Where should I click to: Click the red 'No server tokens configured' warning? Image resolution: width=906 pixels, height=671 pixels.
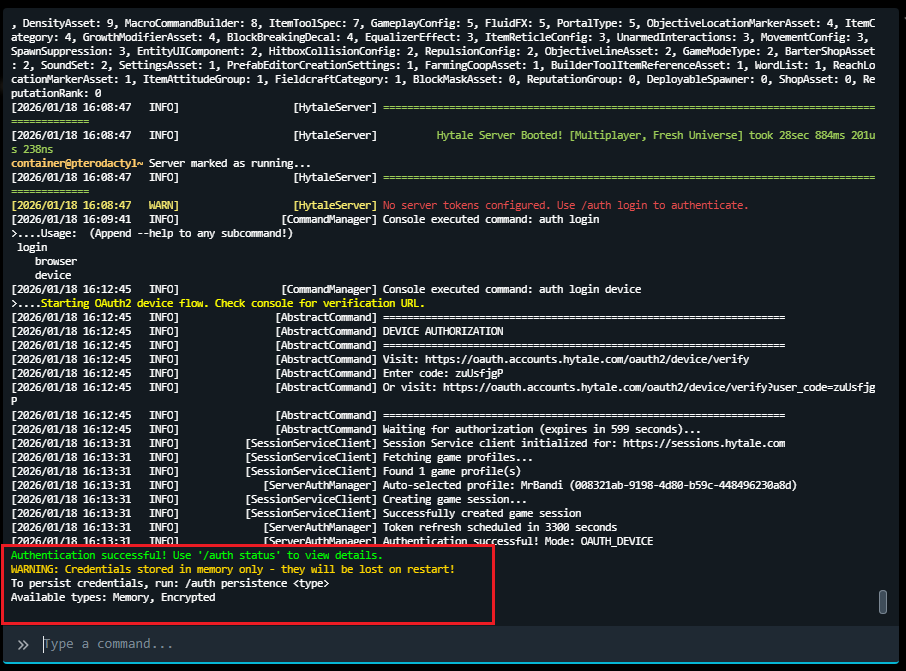(x=565, y=205)
